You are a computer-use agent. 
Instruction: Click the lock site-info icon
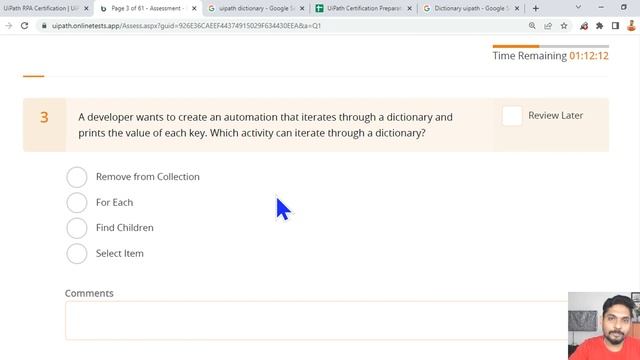click(44, 26)
